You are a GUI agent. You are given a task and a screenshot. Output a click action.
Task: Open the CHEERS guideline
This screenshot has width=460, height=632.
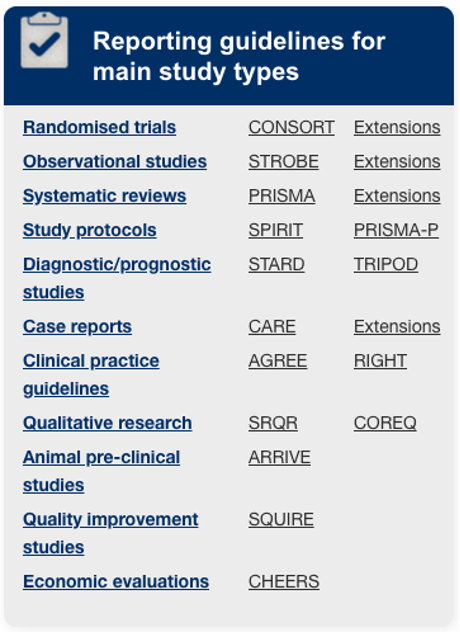tap(284, 582)
